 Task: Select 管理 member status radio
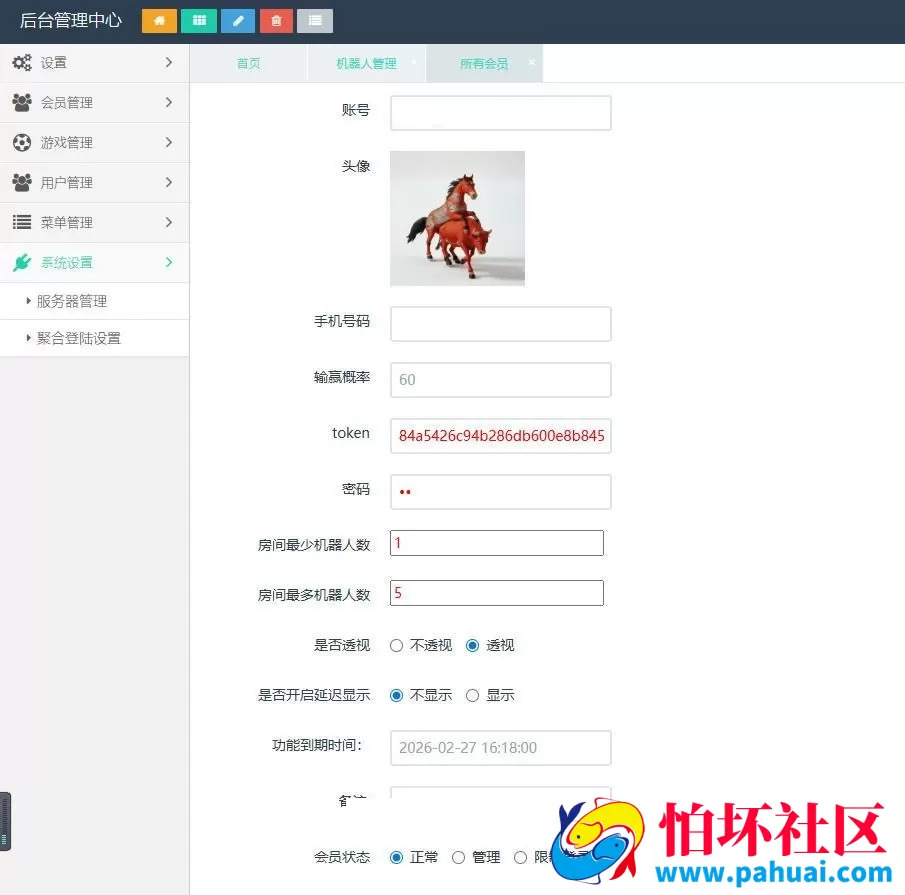click(458, 857)
